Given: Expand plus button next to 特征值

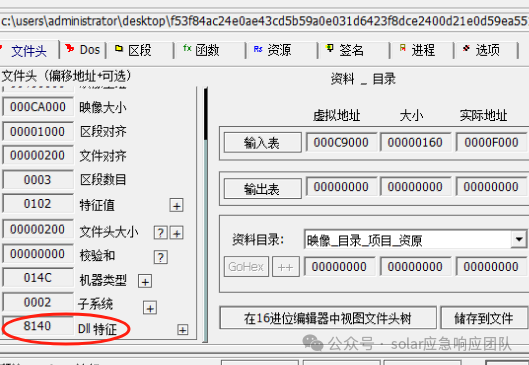Looking at the screenshot, I should point(176,205).
